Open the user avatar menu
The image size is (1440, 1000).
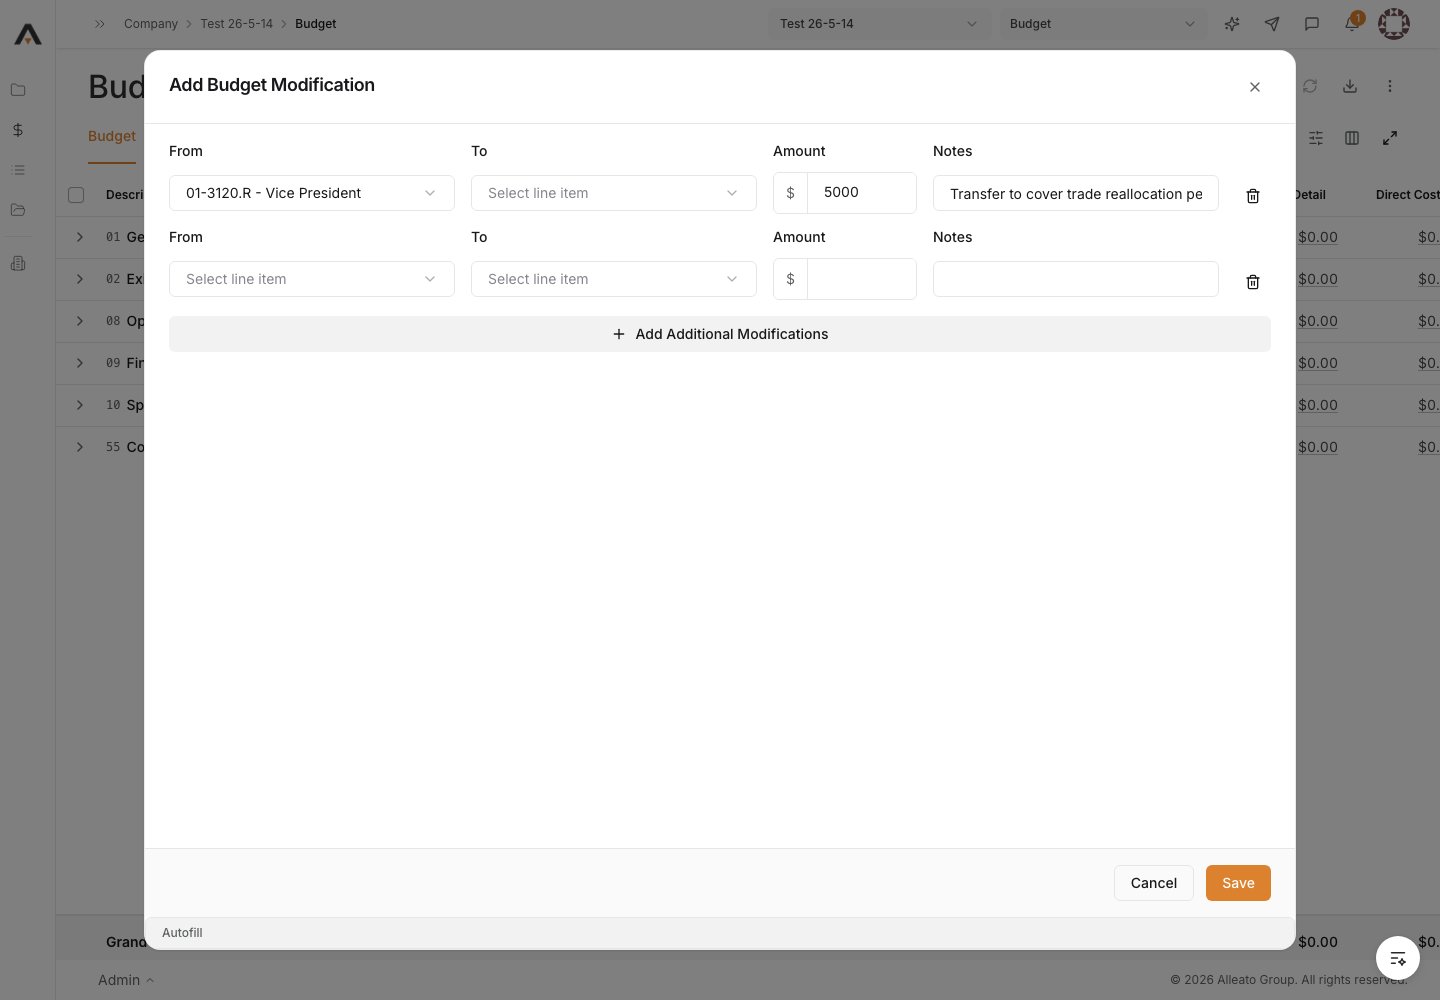(1394, 24)
